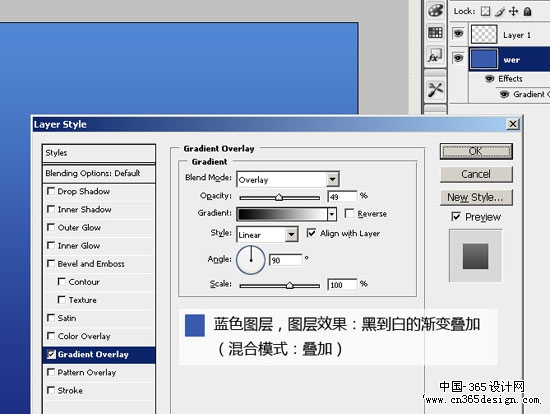
Task: Select Blending Options: Default
Action: (x=99, y=173)
